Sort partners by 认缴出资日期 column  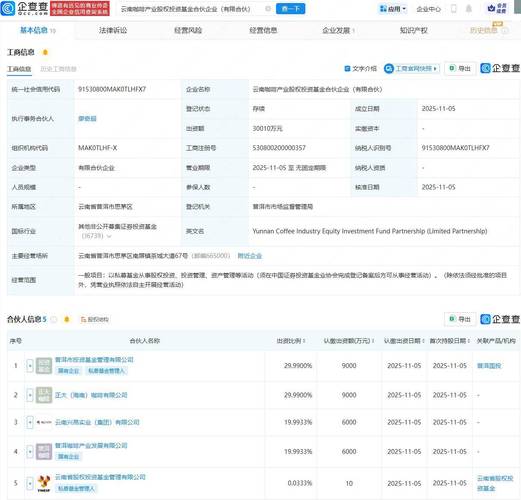404,341
